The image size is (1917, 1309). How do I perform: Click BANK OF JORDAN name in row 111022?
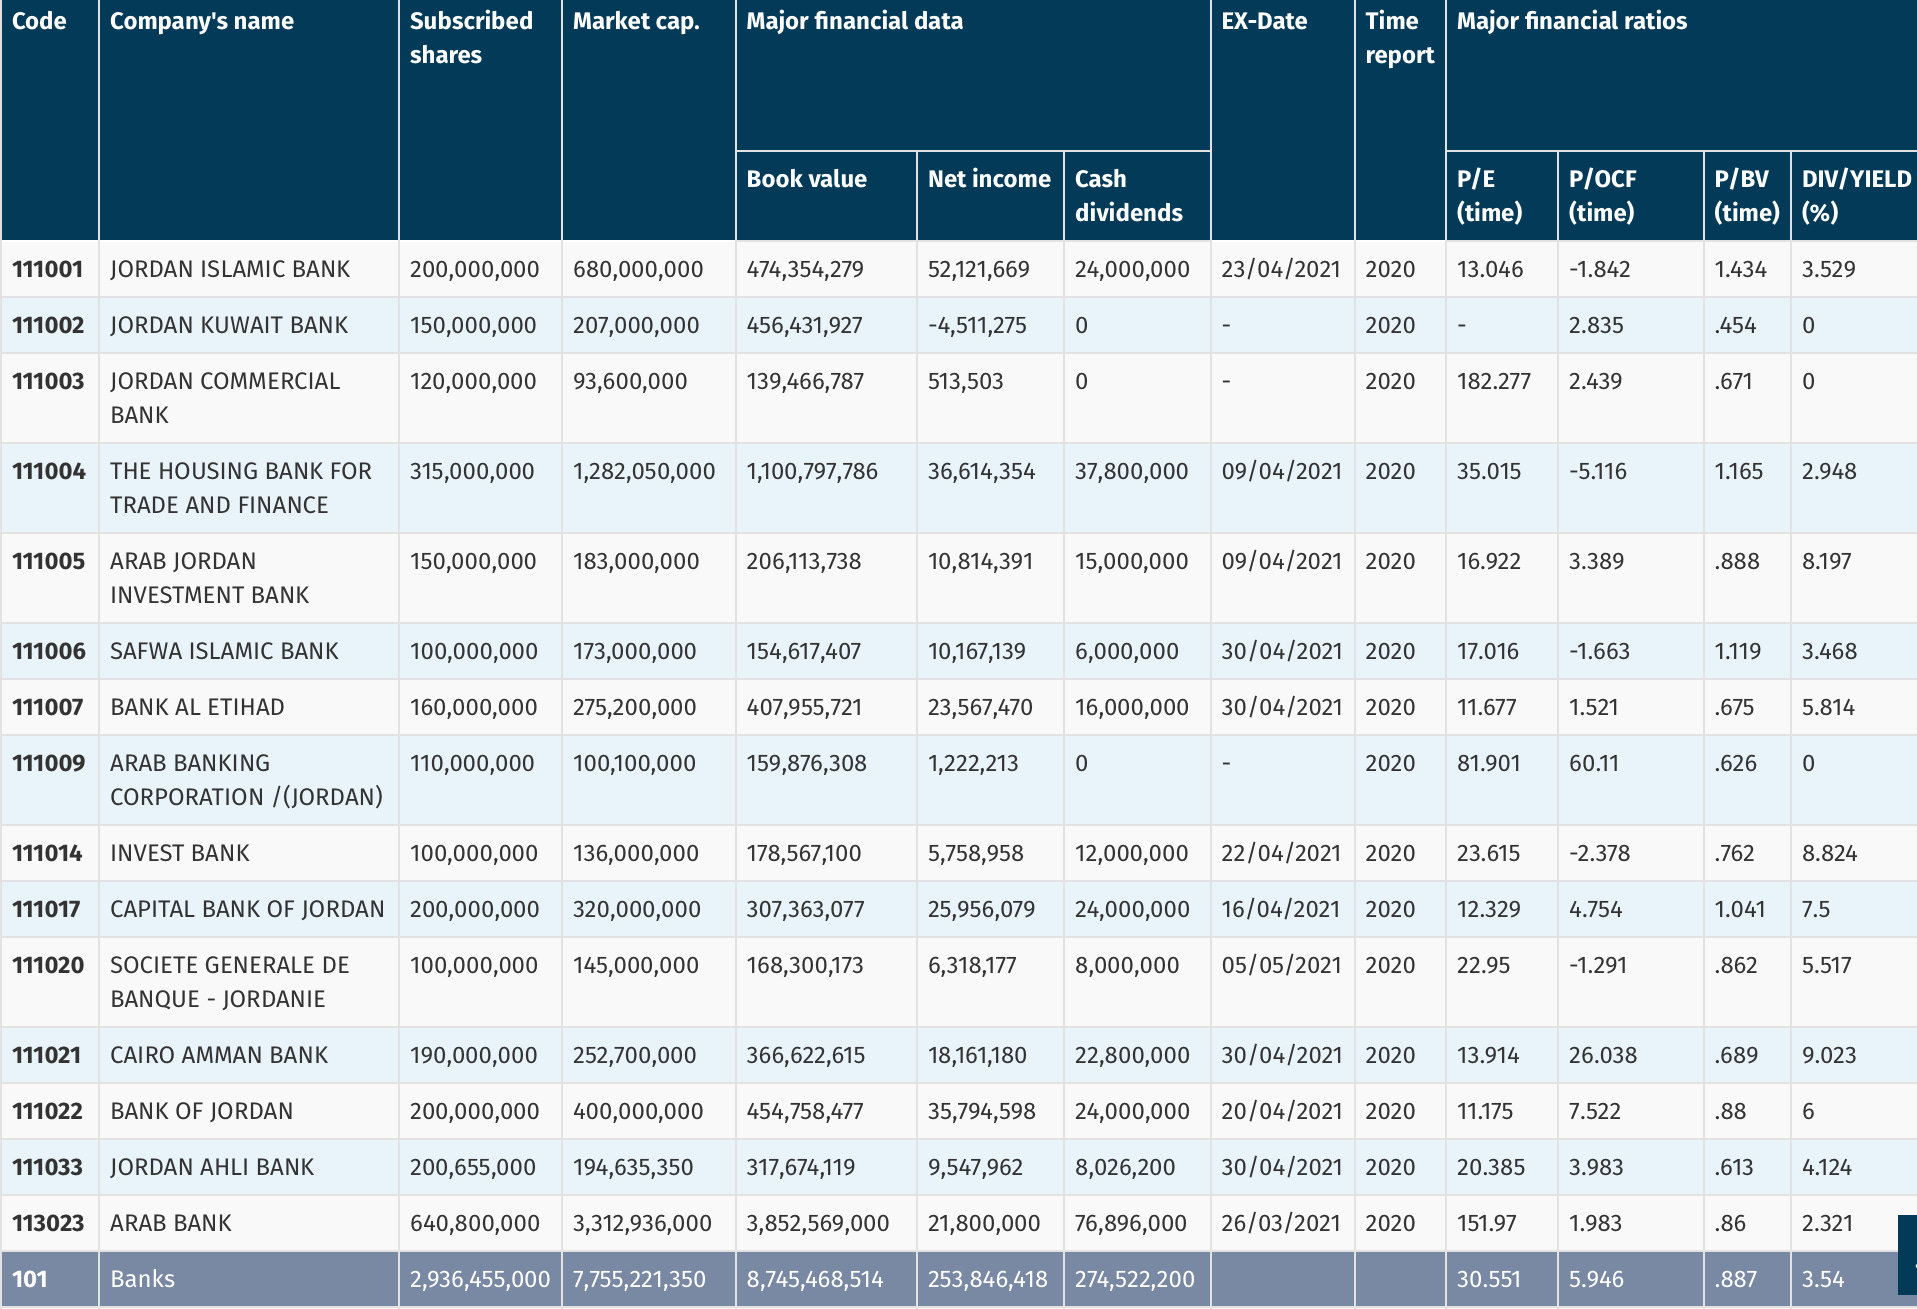(202, 1111)
